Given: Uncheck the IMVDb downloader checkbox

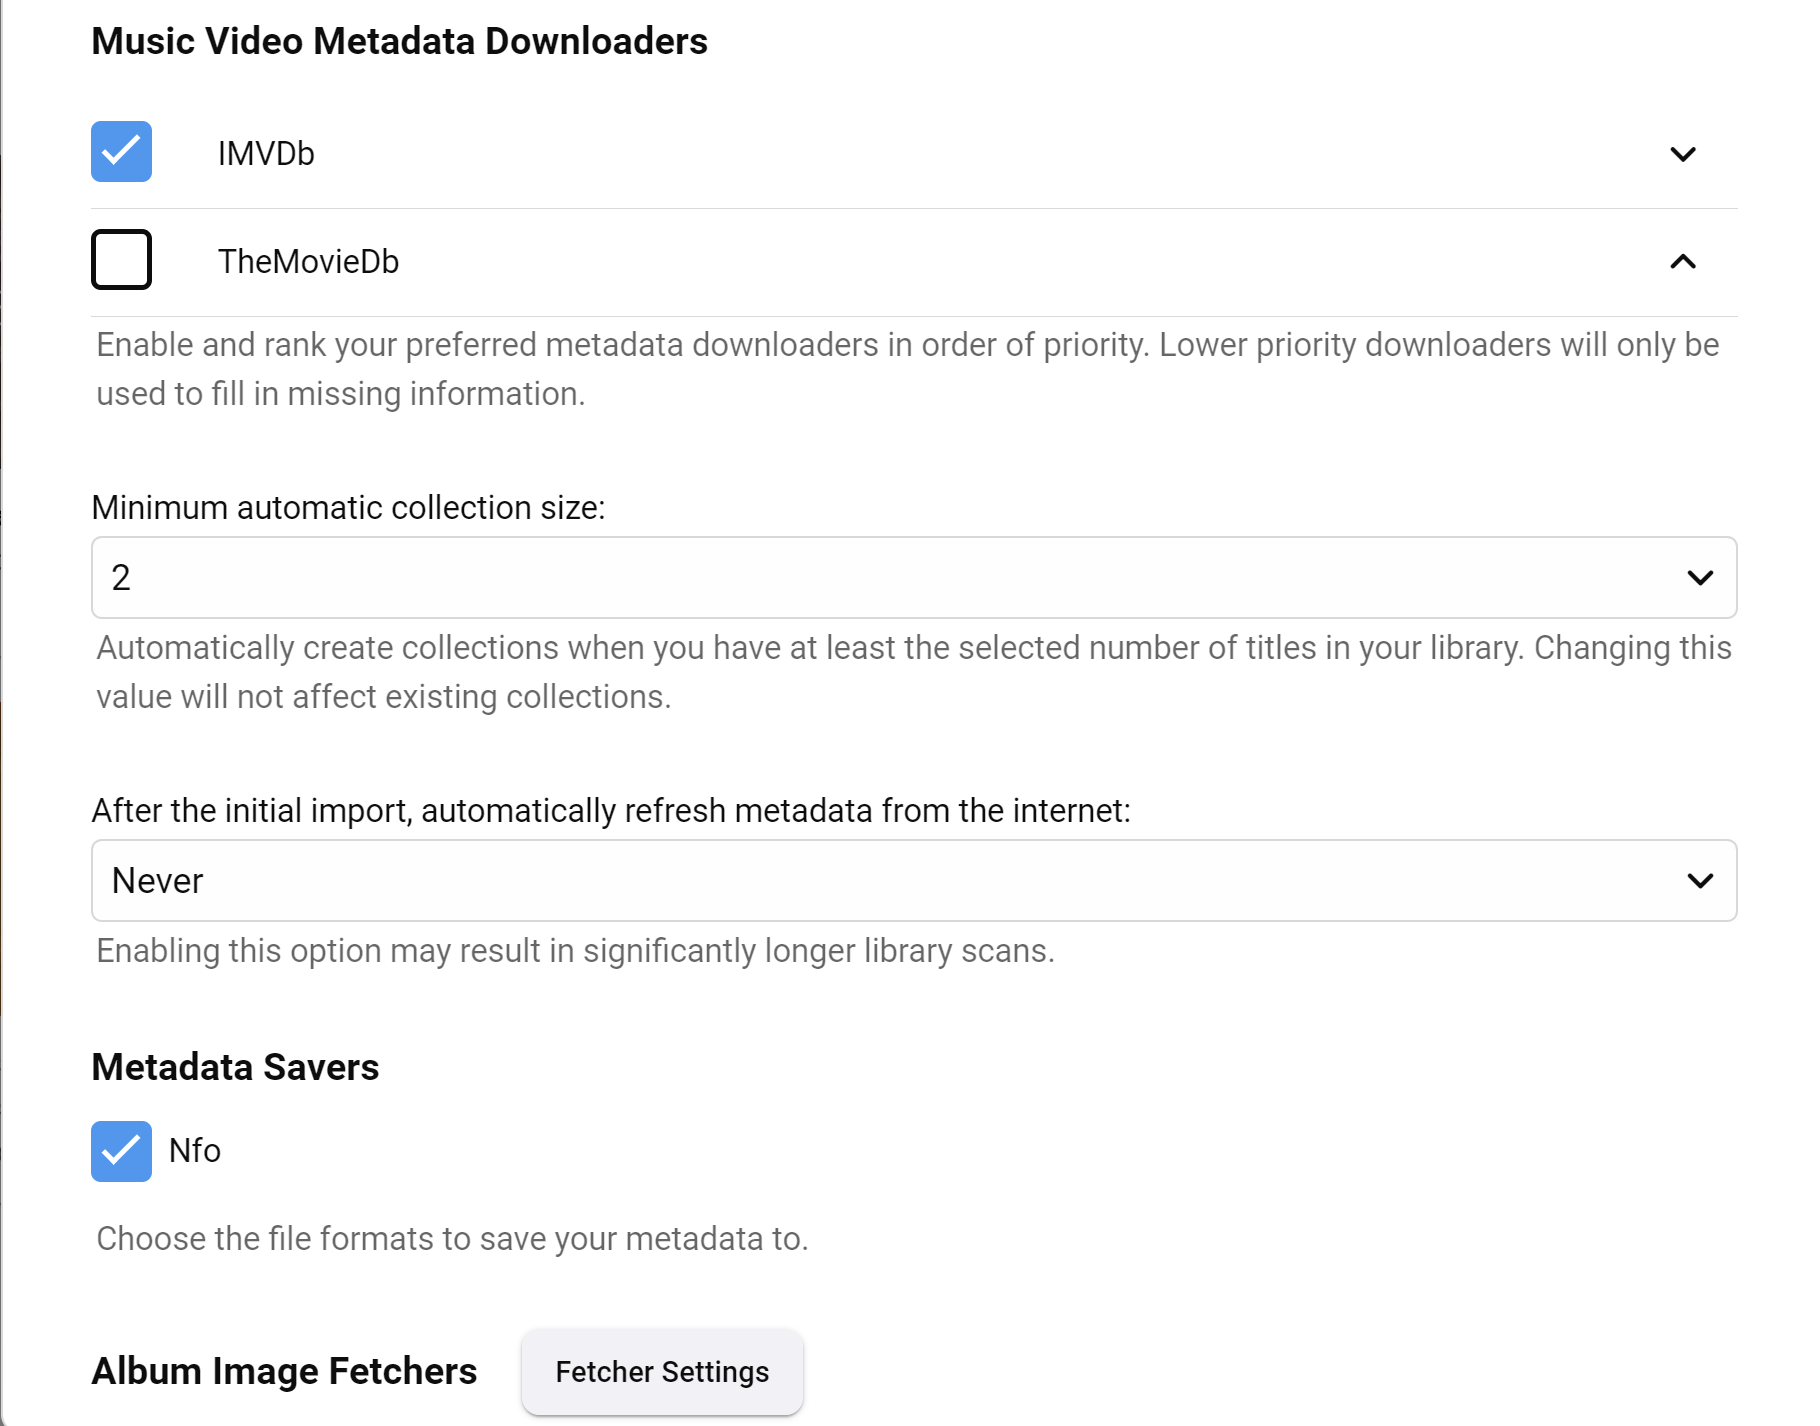Looking at the screenshot, I should click(x=121, y=152).
